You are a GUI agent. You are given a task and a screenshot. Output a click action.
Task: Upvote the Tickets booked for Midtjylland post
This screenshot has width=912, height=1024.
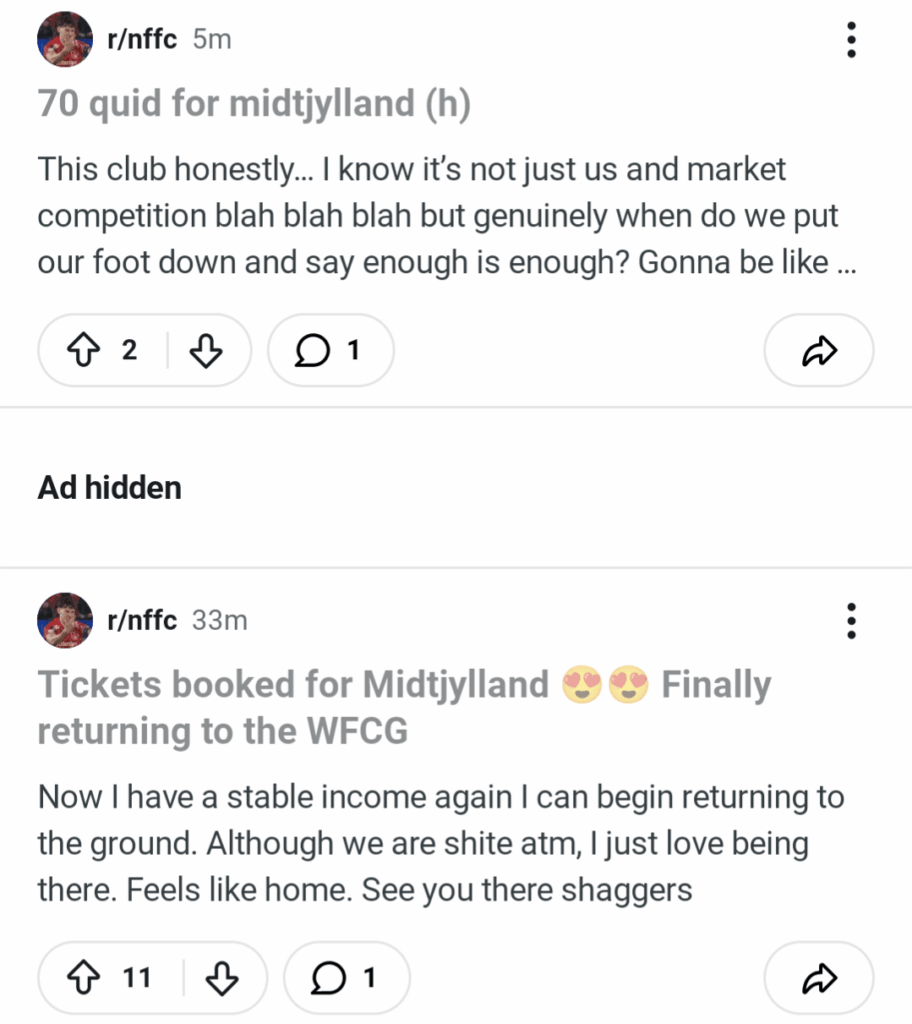coord(85,977)
